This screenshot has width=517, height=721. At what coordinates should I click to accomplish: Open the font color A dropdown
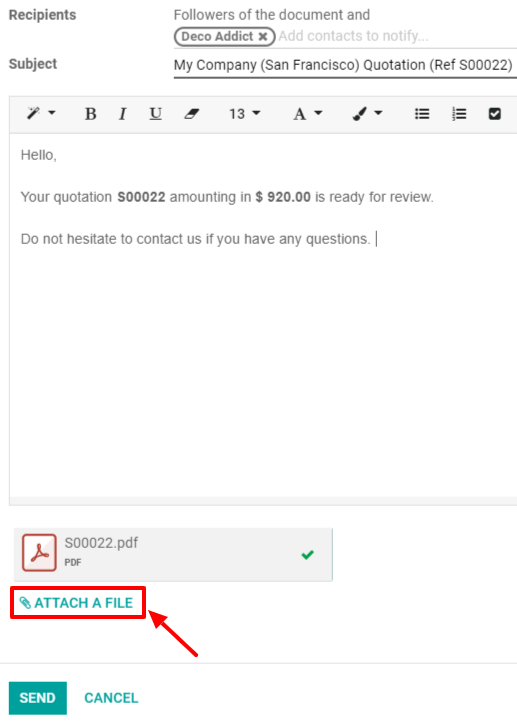tap(308, 114)
